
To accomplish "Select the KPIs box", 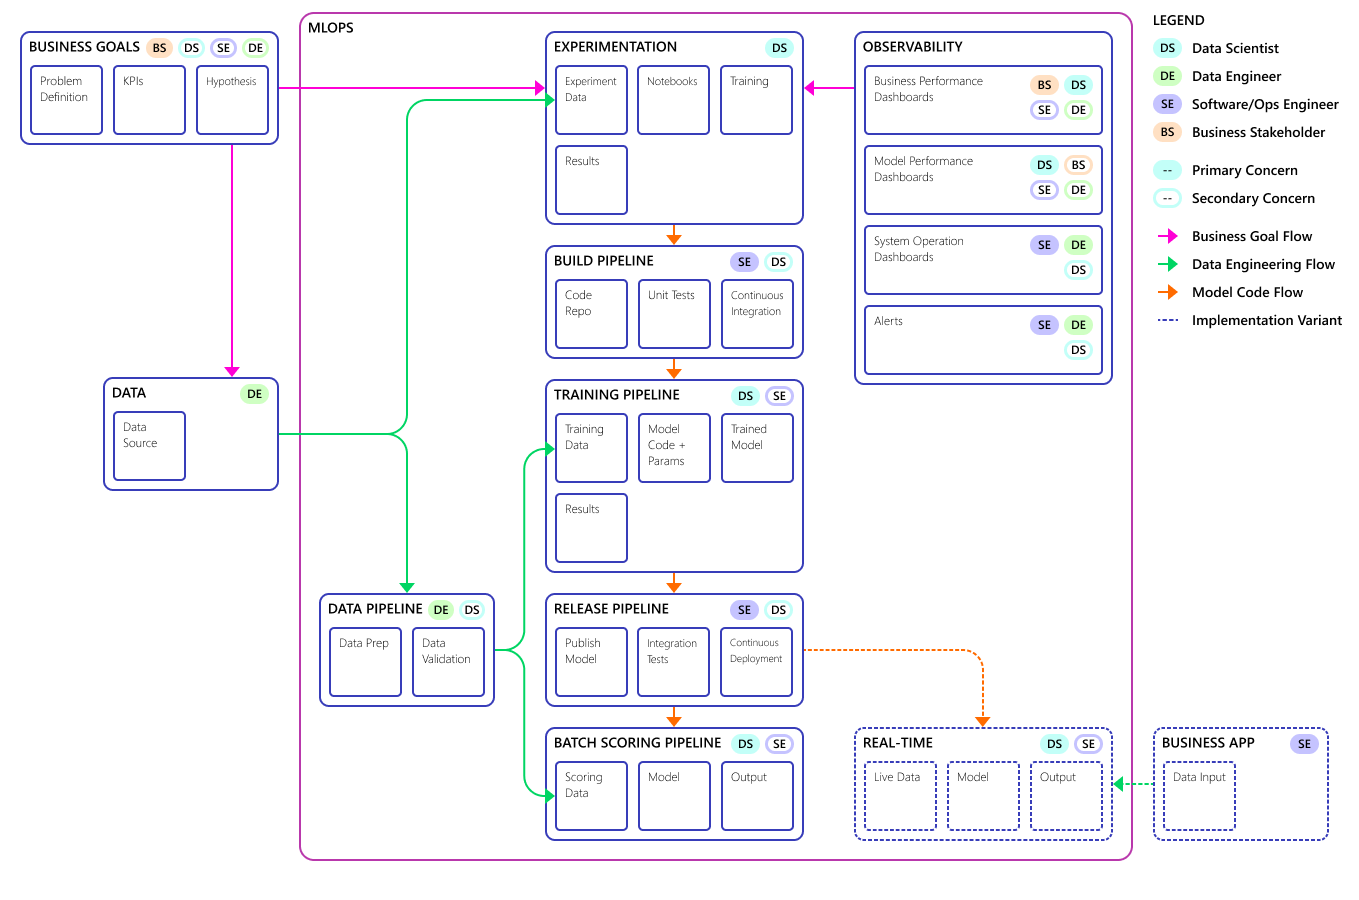I will [149, 100].
